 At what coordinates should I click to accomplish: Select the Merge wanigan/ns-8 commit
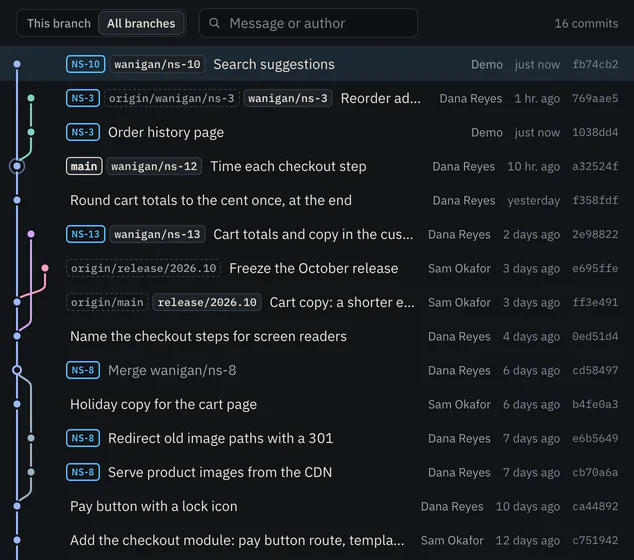172,370
